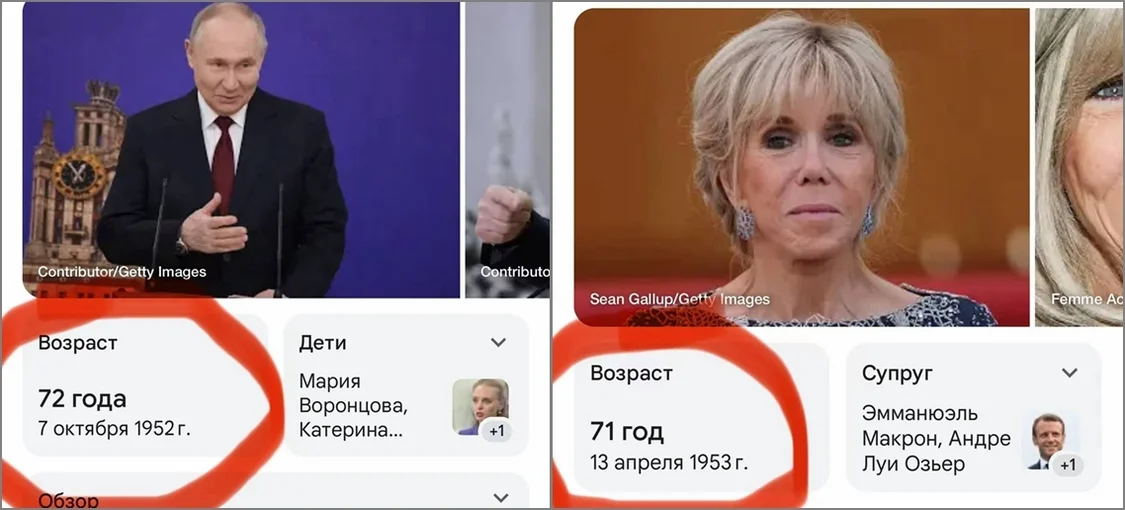1125x510 pixels.
Task: Expand the Супруг card chevron
Action: click(x=1070, y=373)
